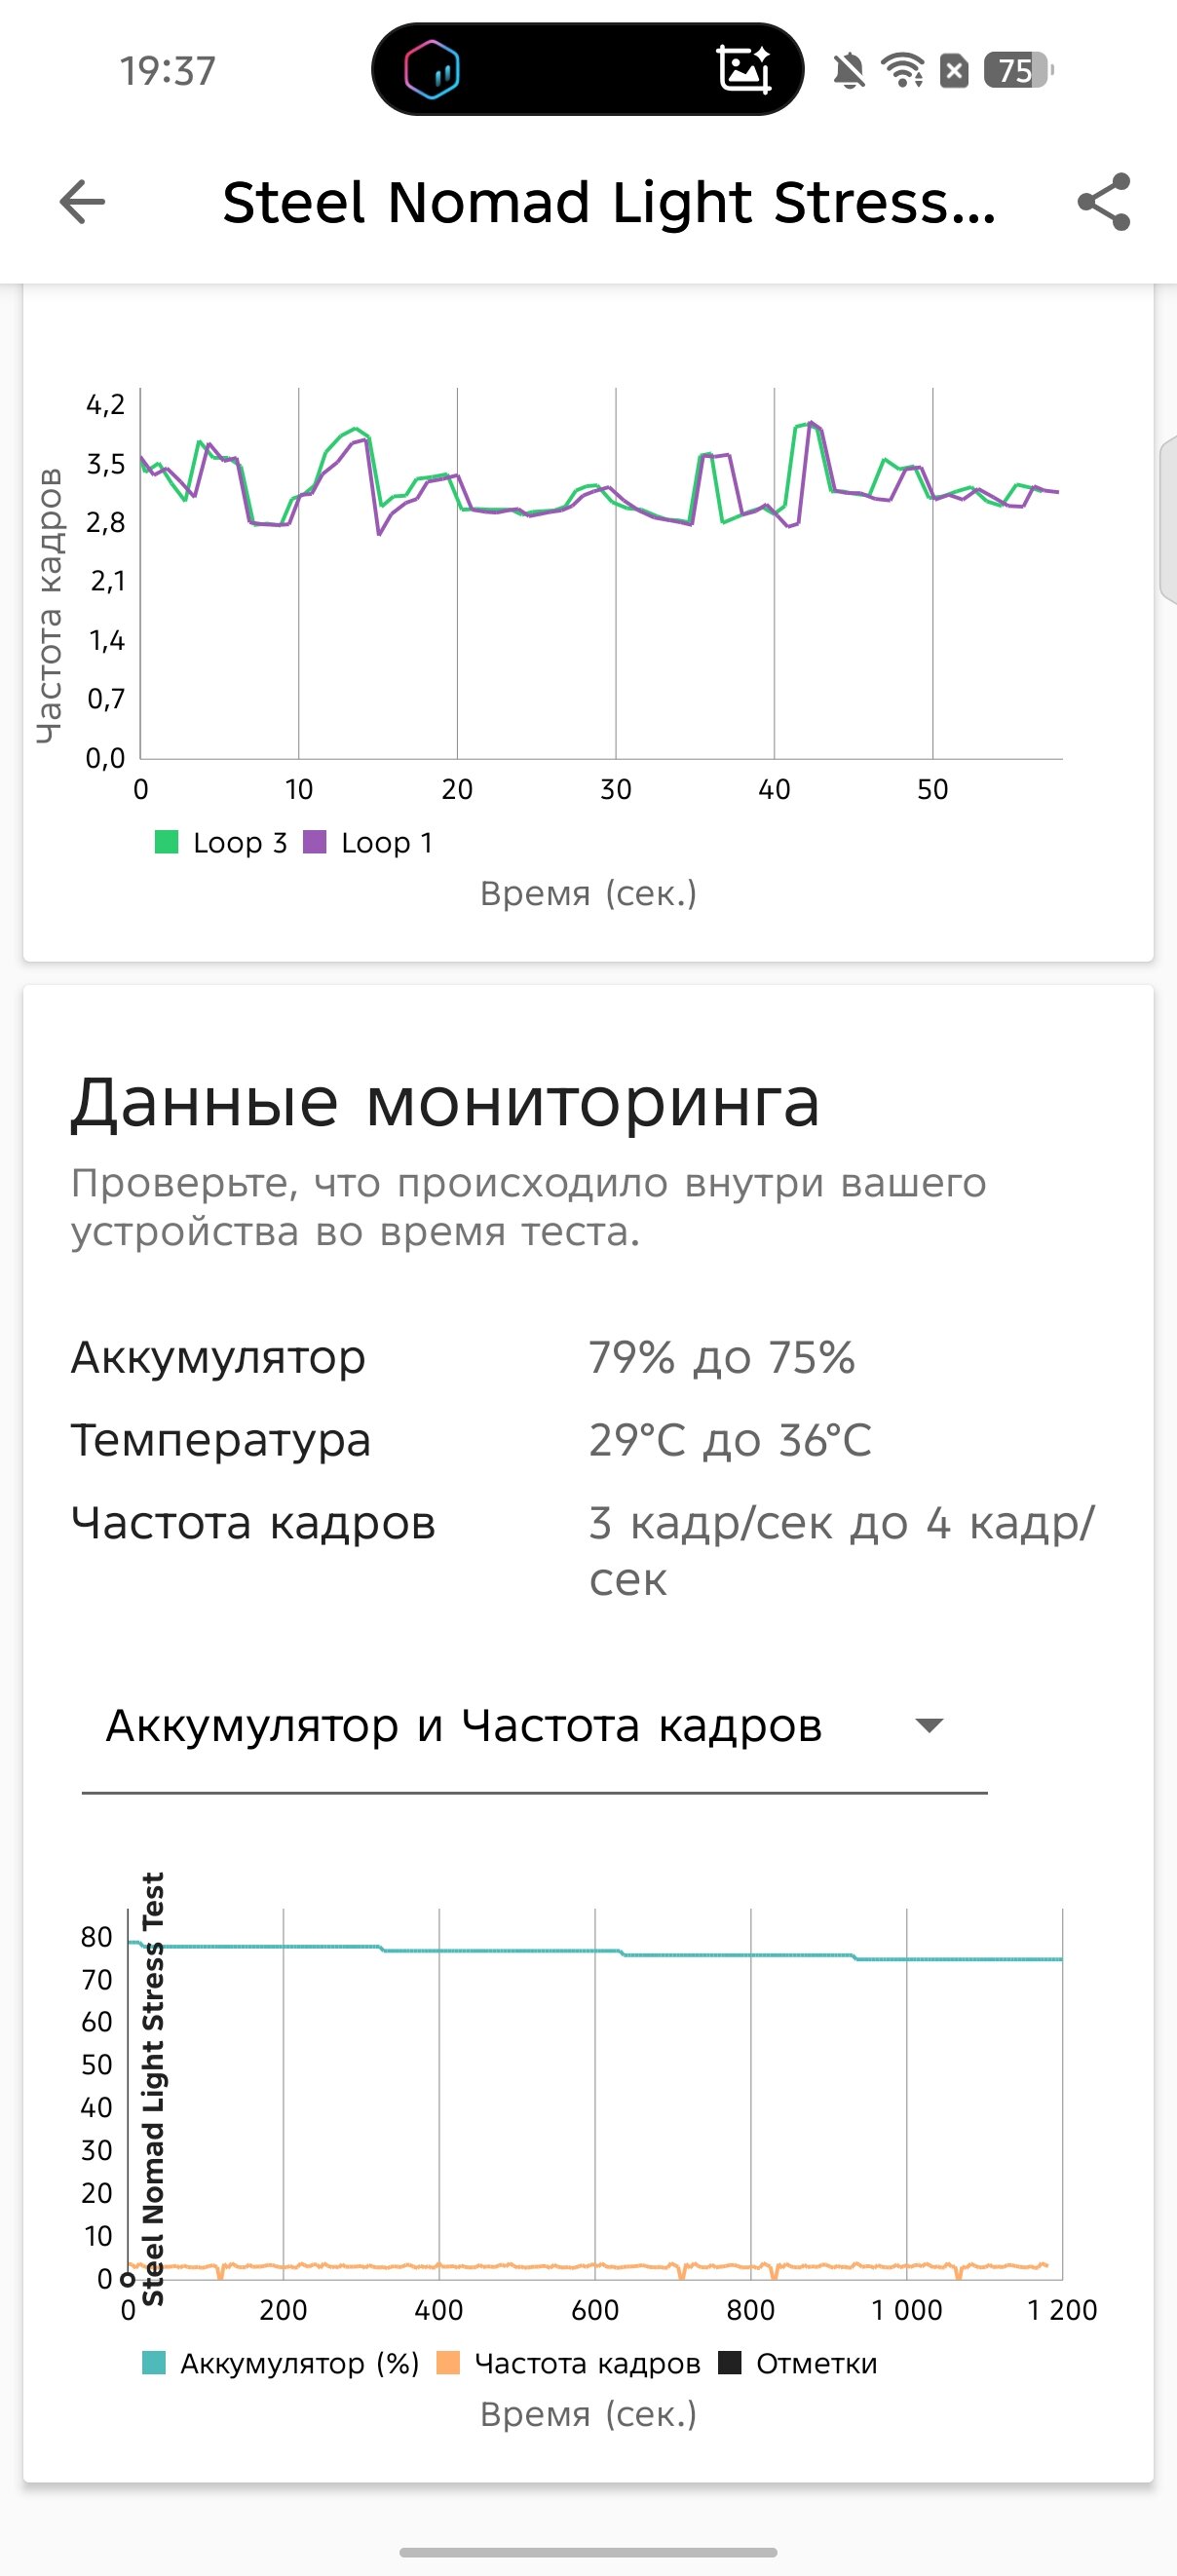Toggle Loop 1 series in legend

click(x=369, y=843)
